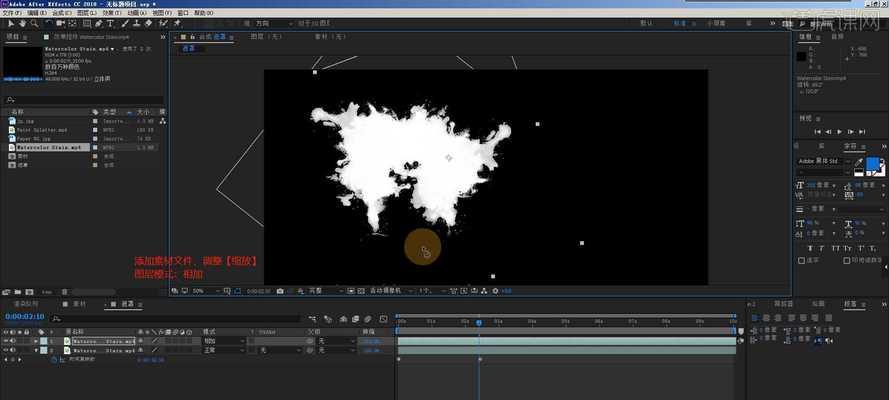Click the current time indicator on ruler
889x400 pixels.
[479, 322]
